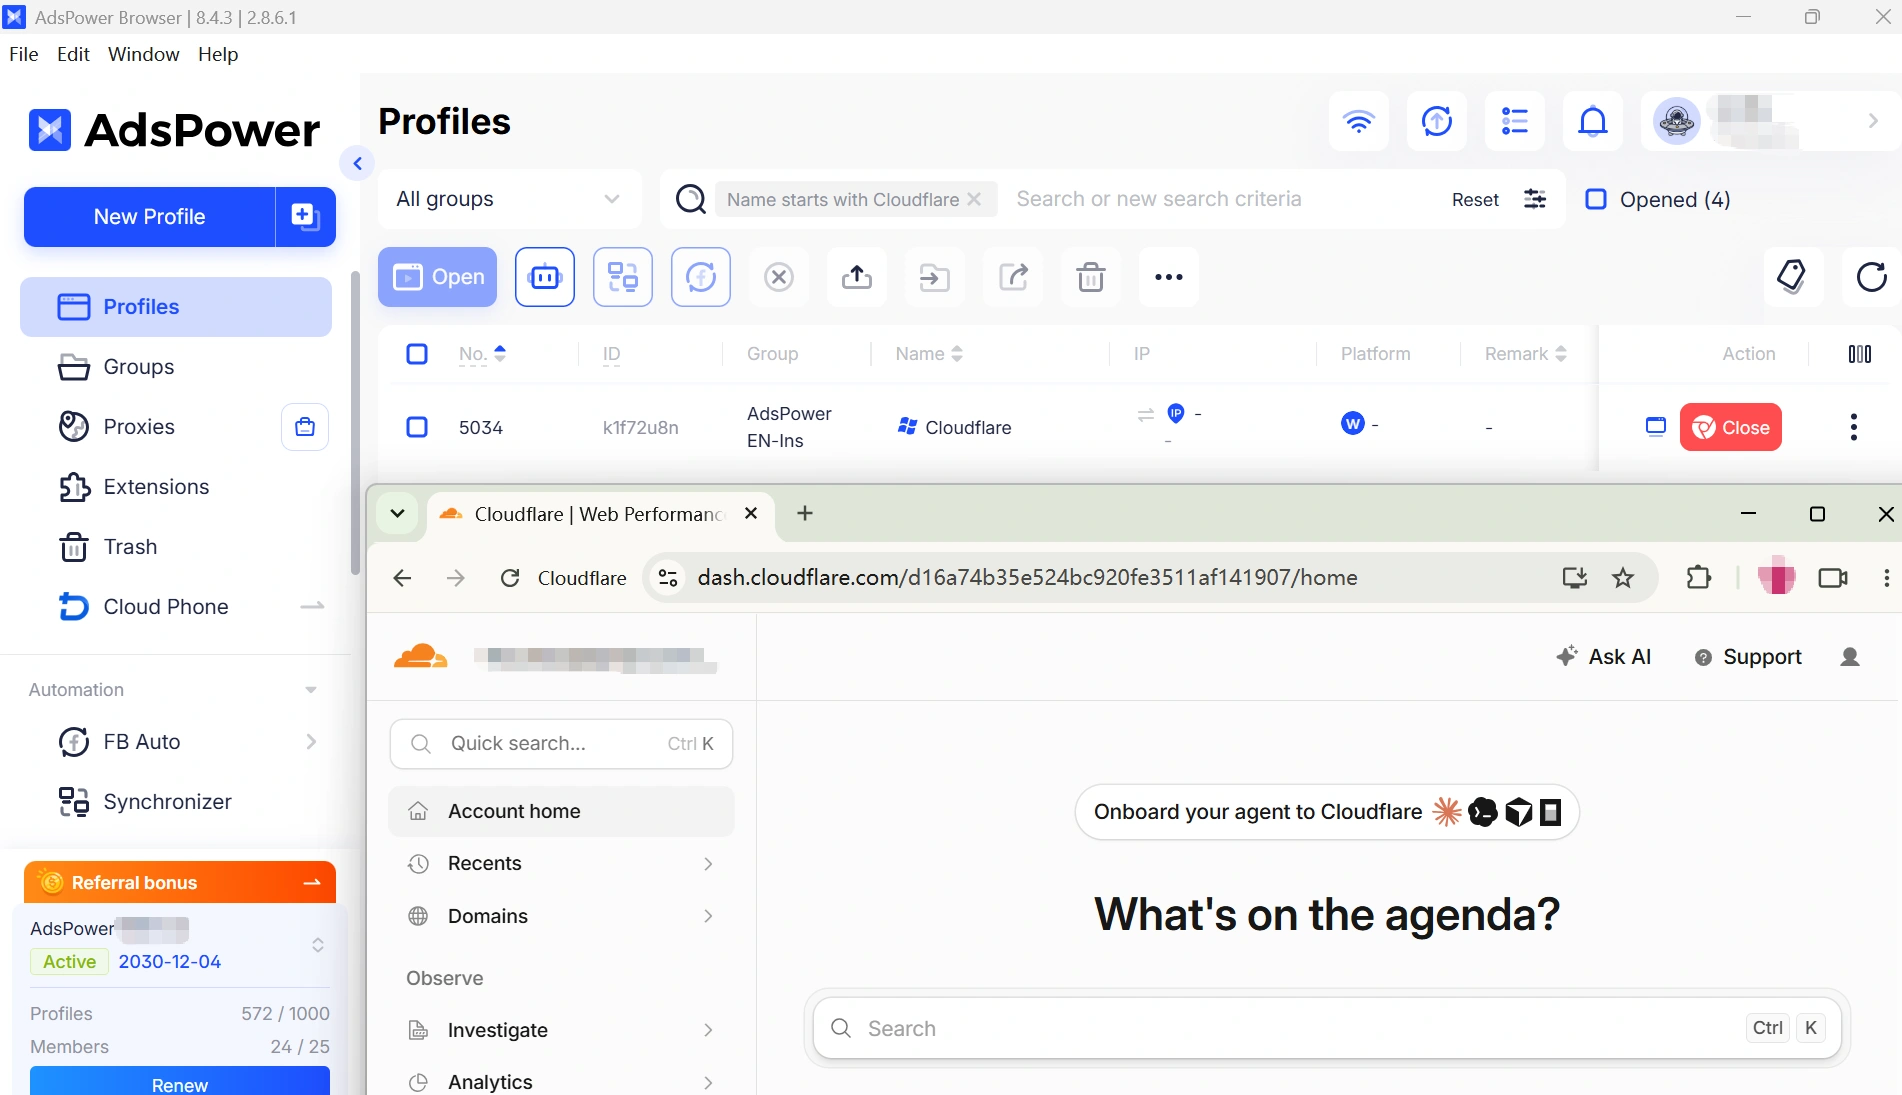Open the All groups dropdown
This screenshot has width=1902, height=1095.
click(509, 199)
